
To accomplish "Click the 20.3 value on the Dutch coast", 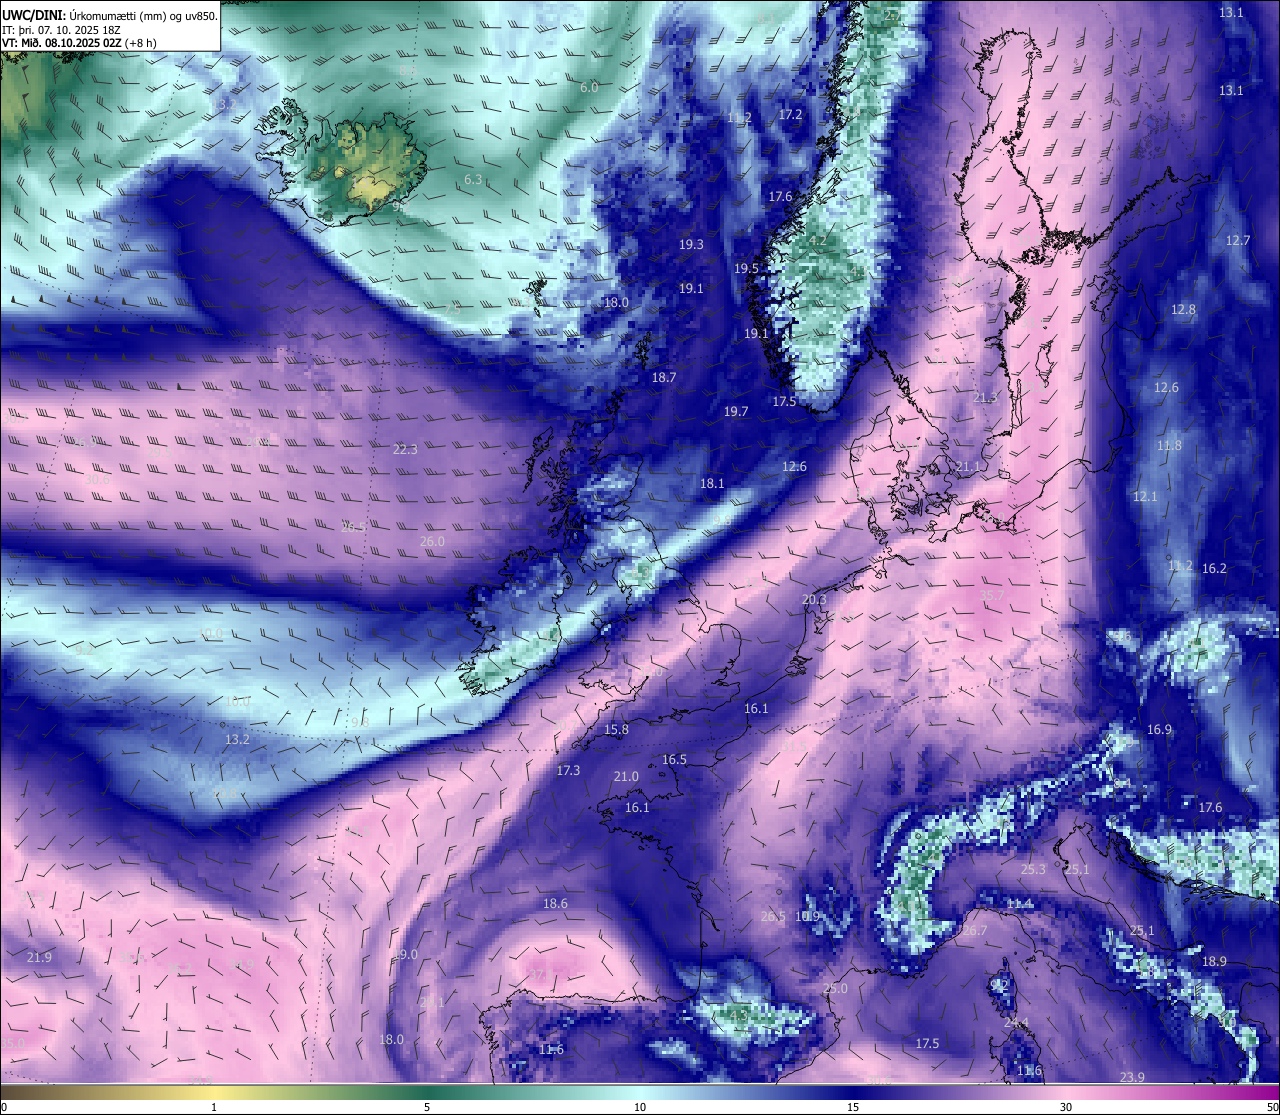I will [814, 600].
